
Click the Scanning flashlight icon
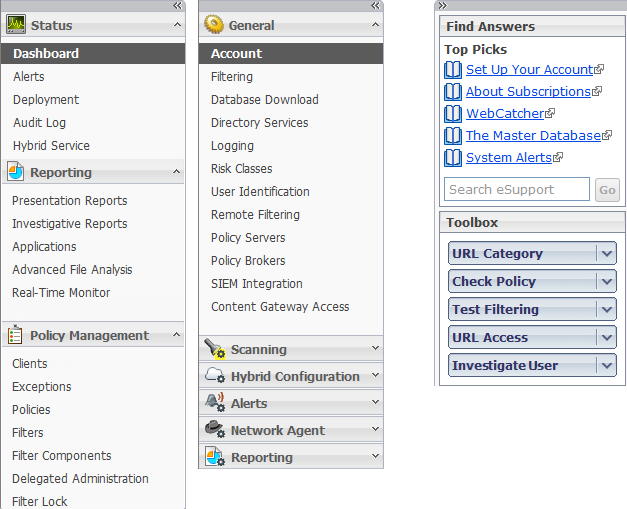click(x=215, y=348)
